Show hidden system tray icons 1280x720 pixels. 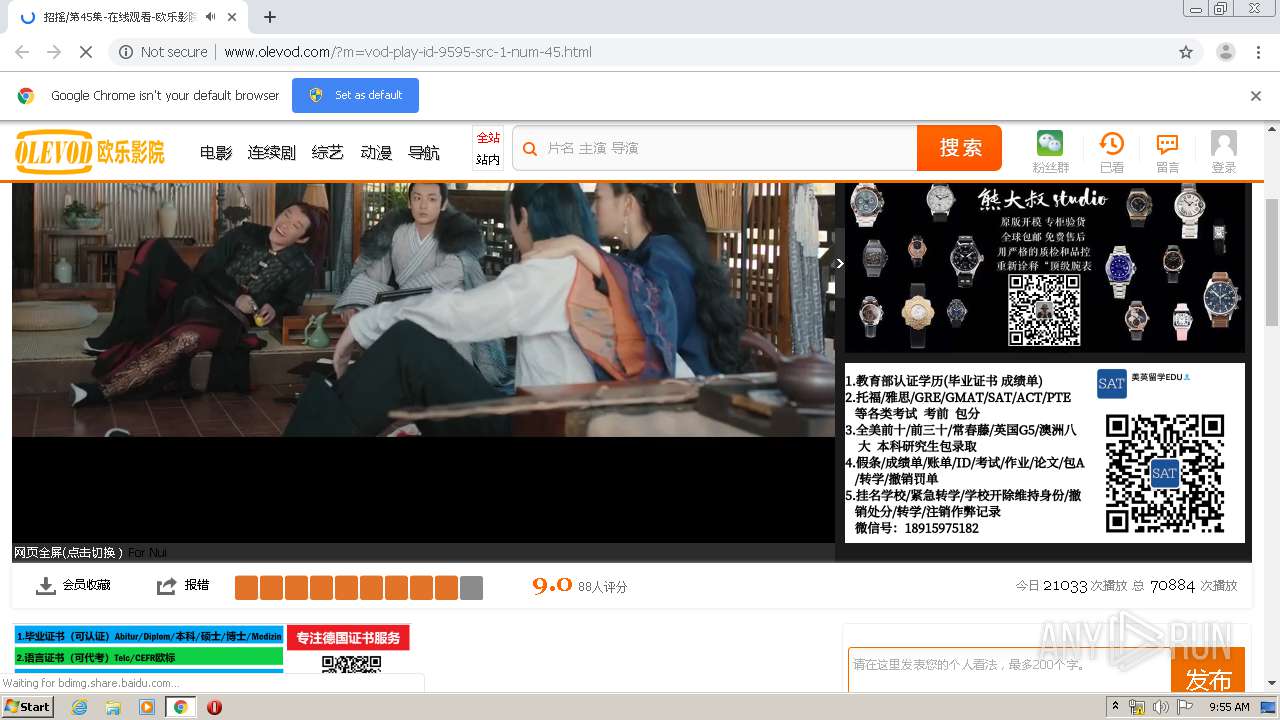pos(1115,707)
